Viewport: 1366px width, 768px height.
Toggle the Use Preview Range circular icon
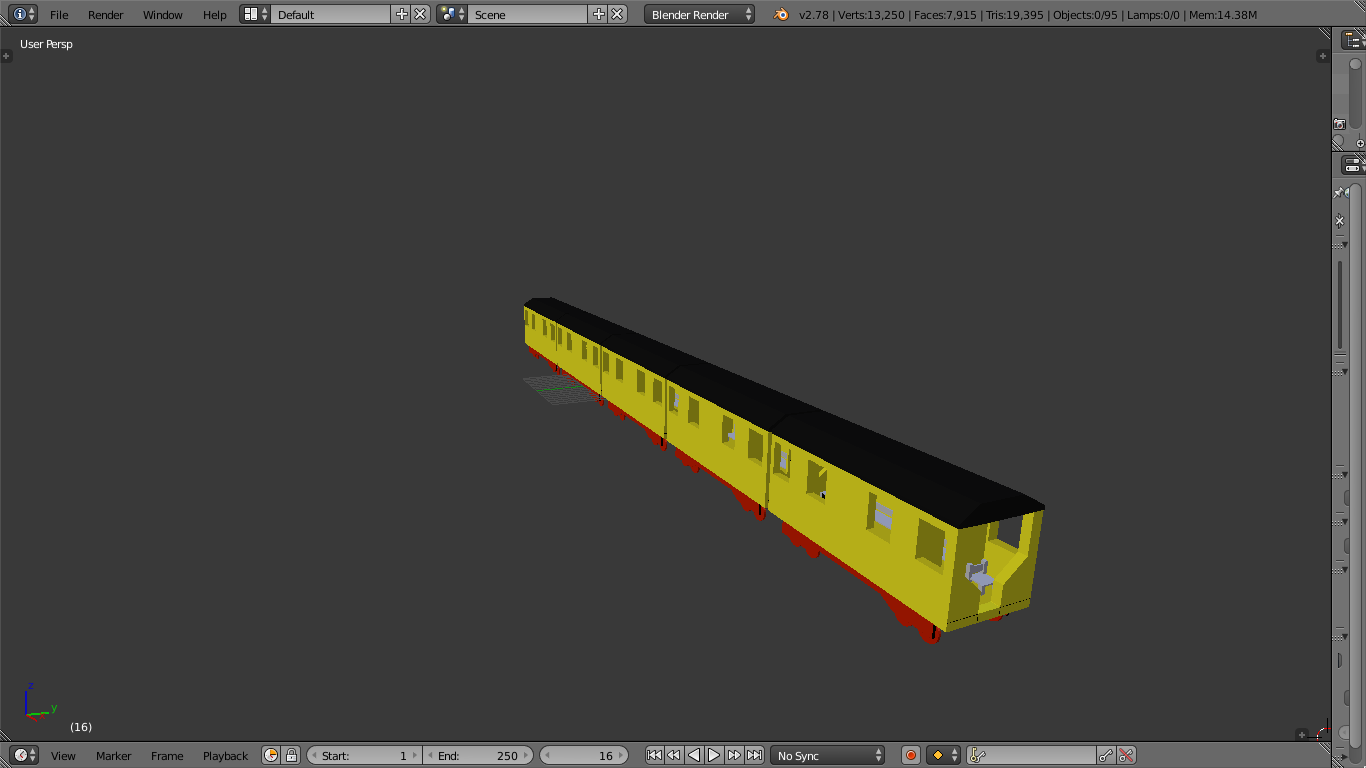tap(269, 755)
